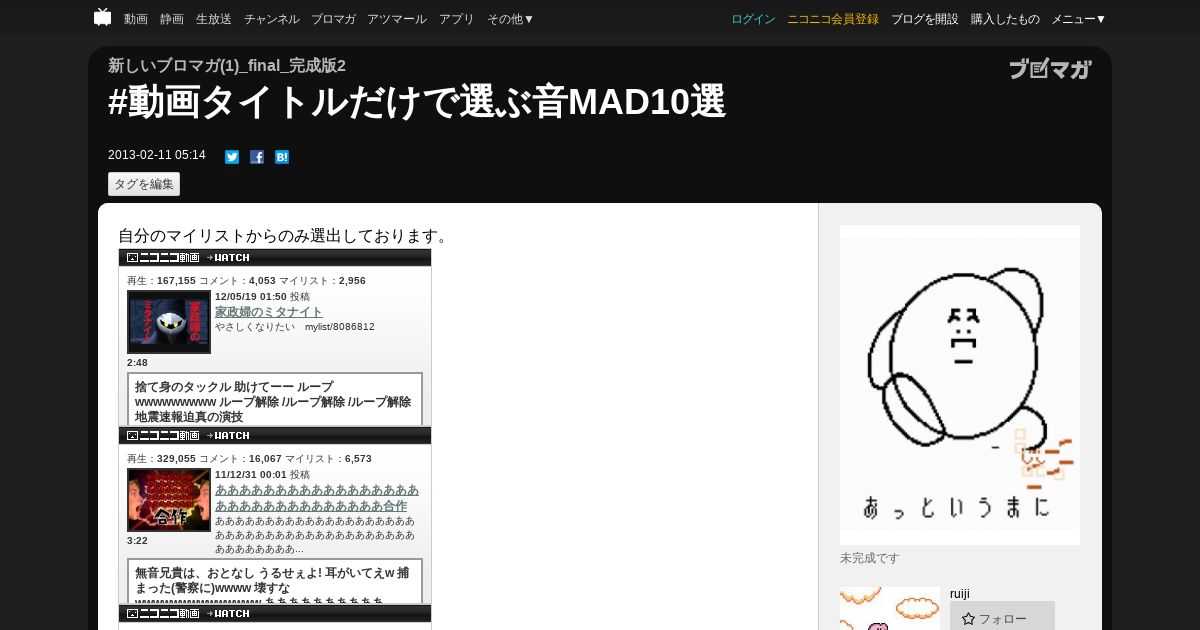Image resolution: width=1200 pixels, height=630 pixels.
Task: Click the date 2013-02-11 05:14
Action: [x=157, y=155]
